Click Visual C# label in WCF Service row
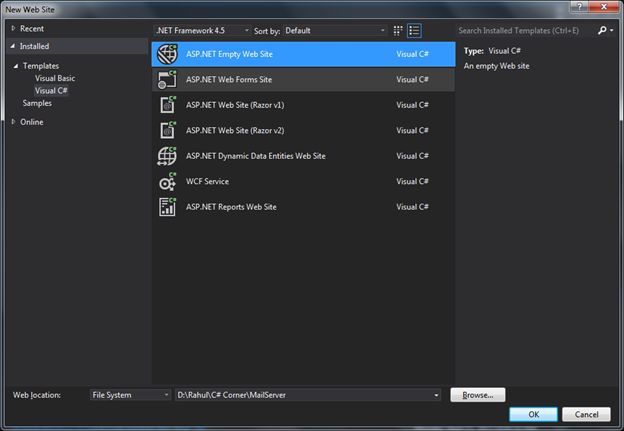Screen dimensions: 624x431 point(412,181)
